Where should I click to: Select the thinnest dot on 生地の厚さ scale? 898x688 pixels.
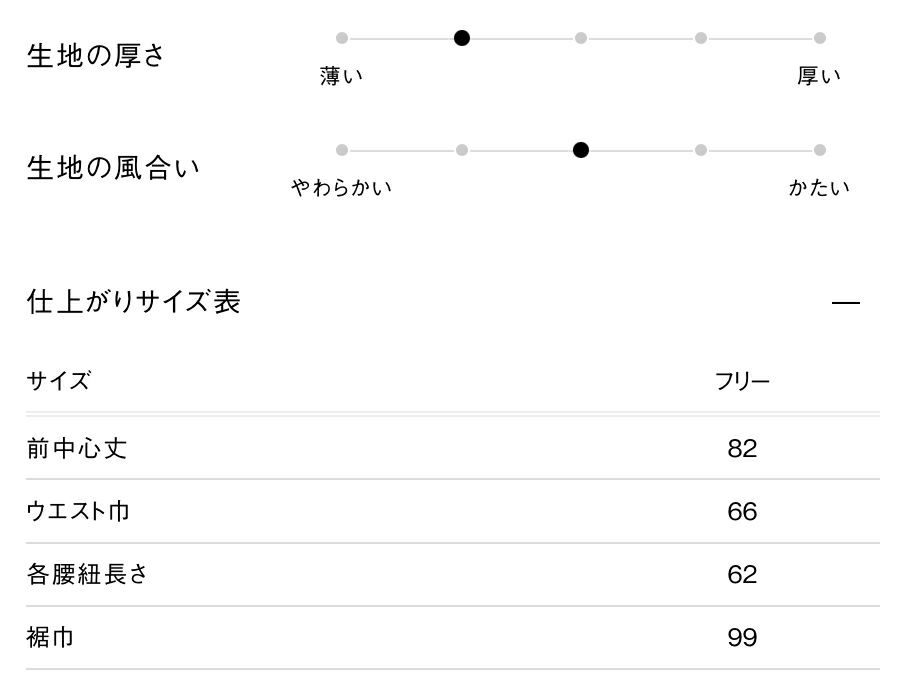click(342, 38)
